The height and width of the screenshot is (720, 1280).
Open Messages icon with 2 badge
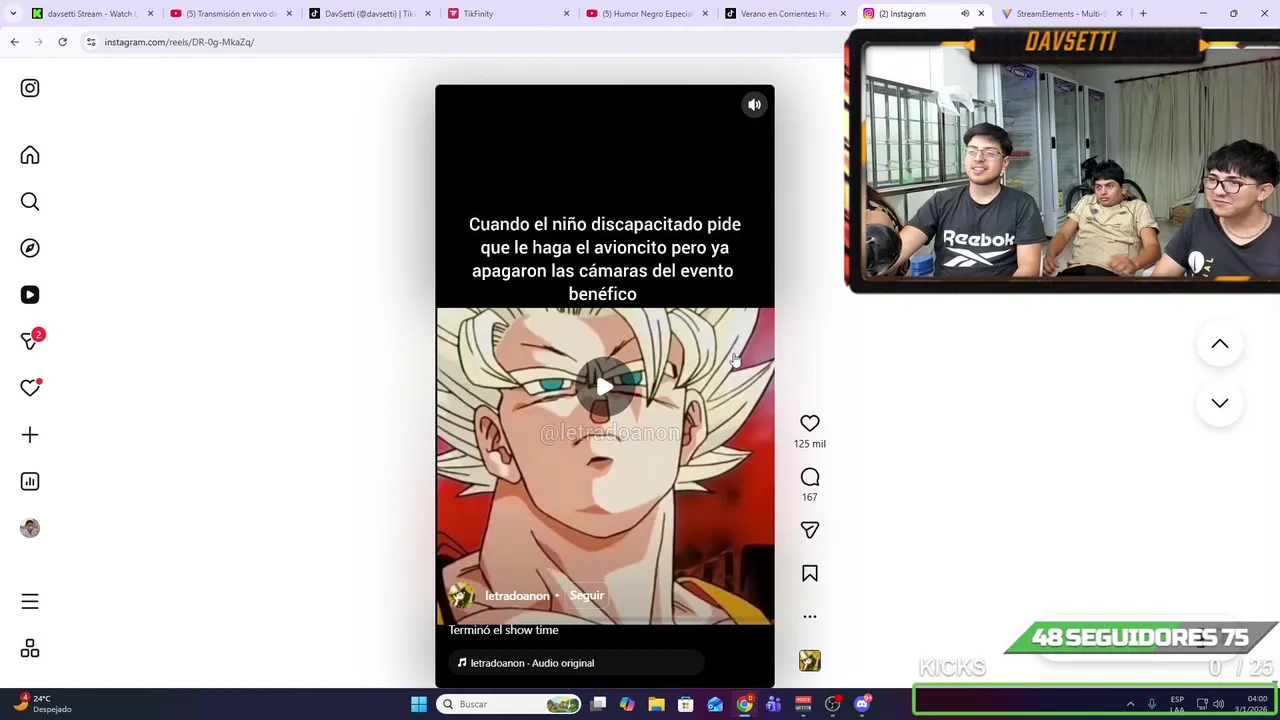tap(31, 340)
